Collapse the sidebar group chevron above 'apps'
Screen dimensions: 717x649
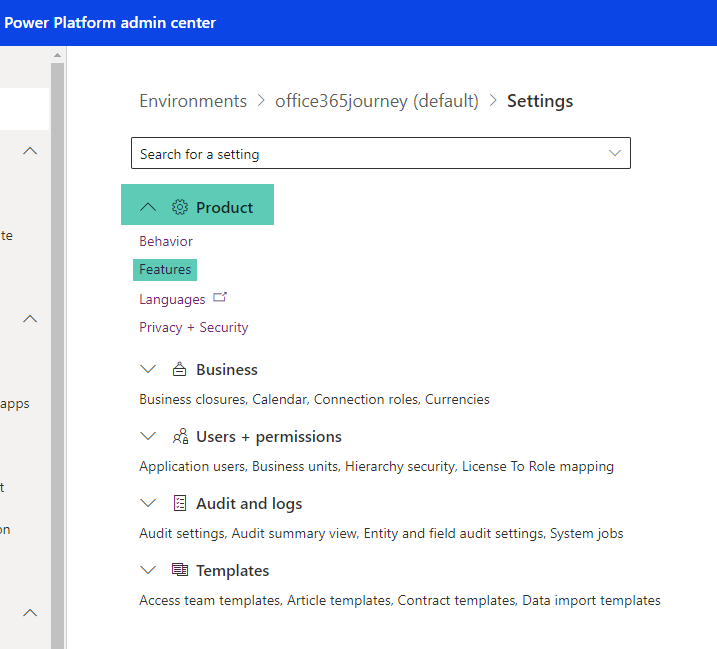[30, 319]
